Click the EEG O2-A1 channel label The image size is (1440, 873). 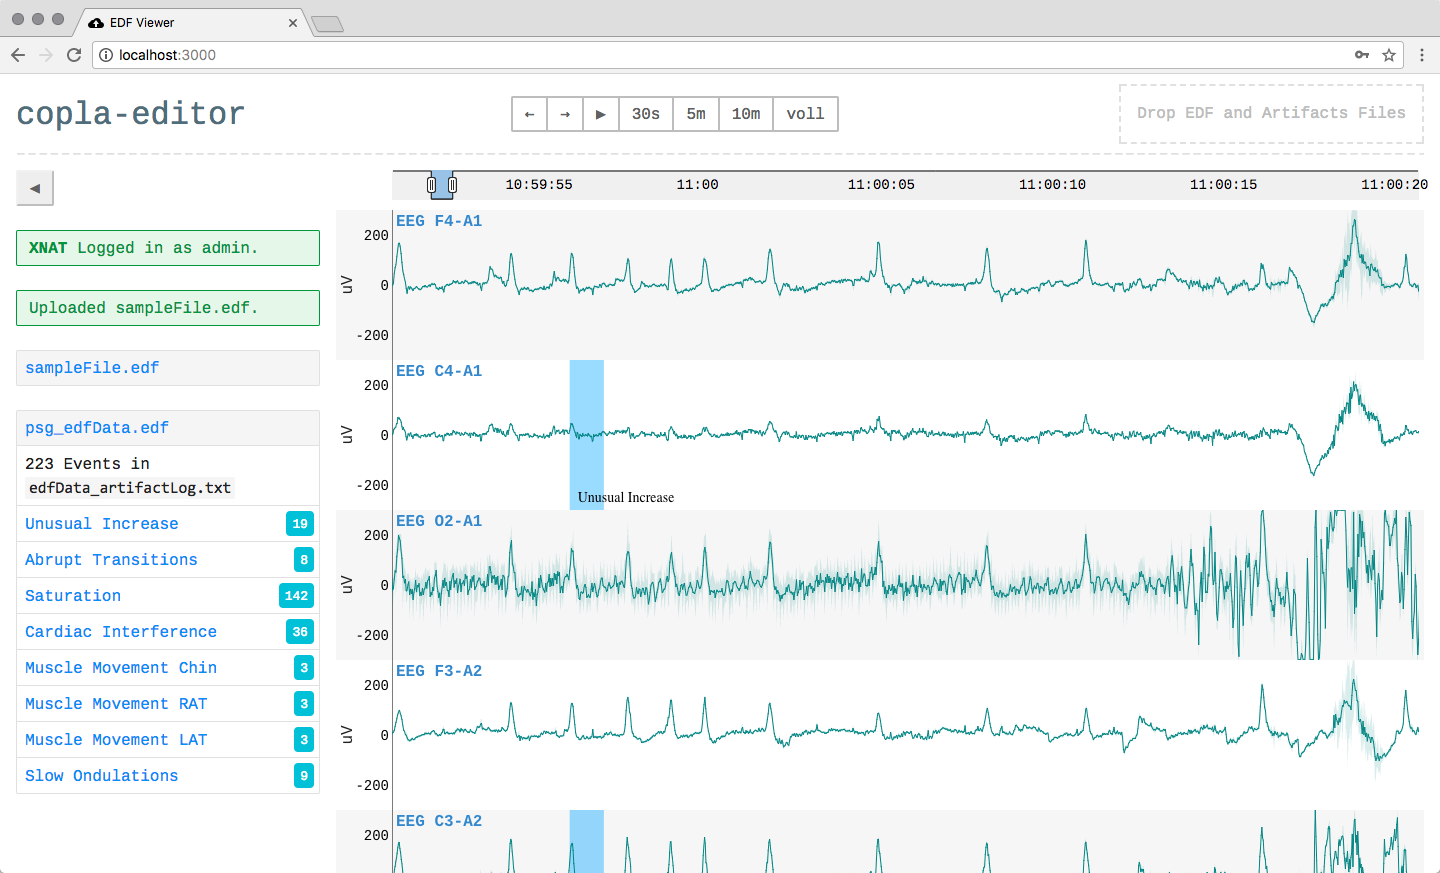[x=439, y=521]
